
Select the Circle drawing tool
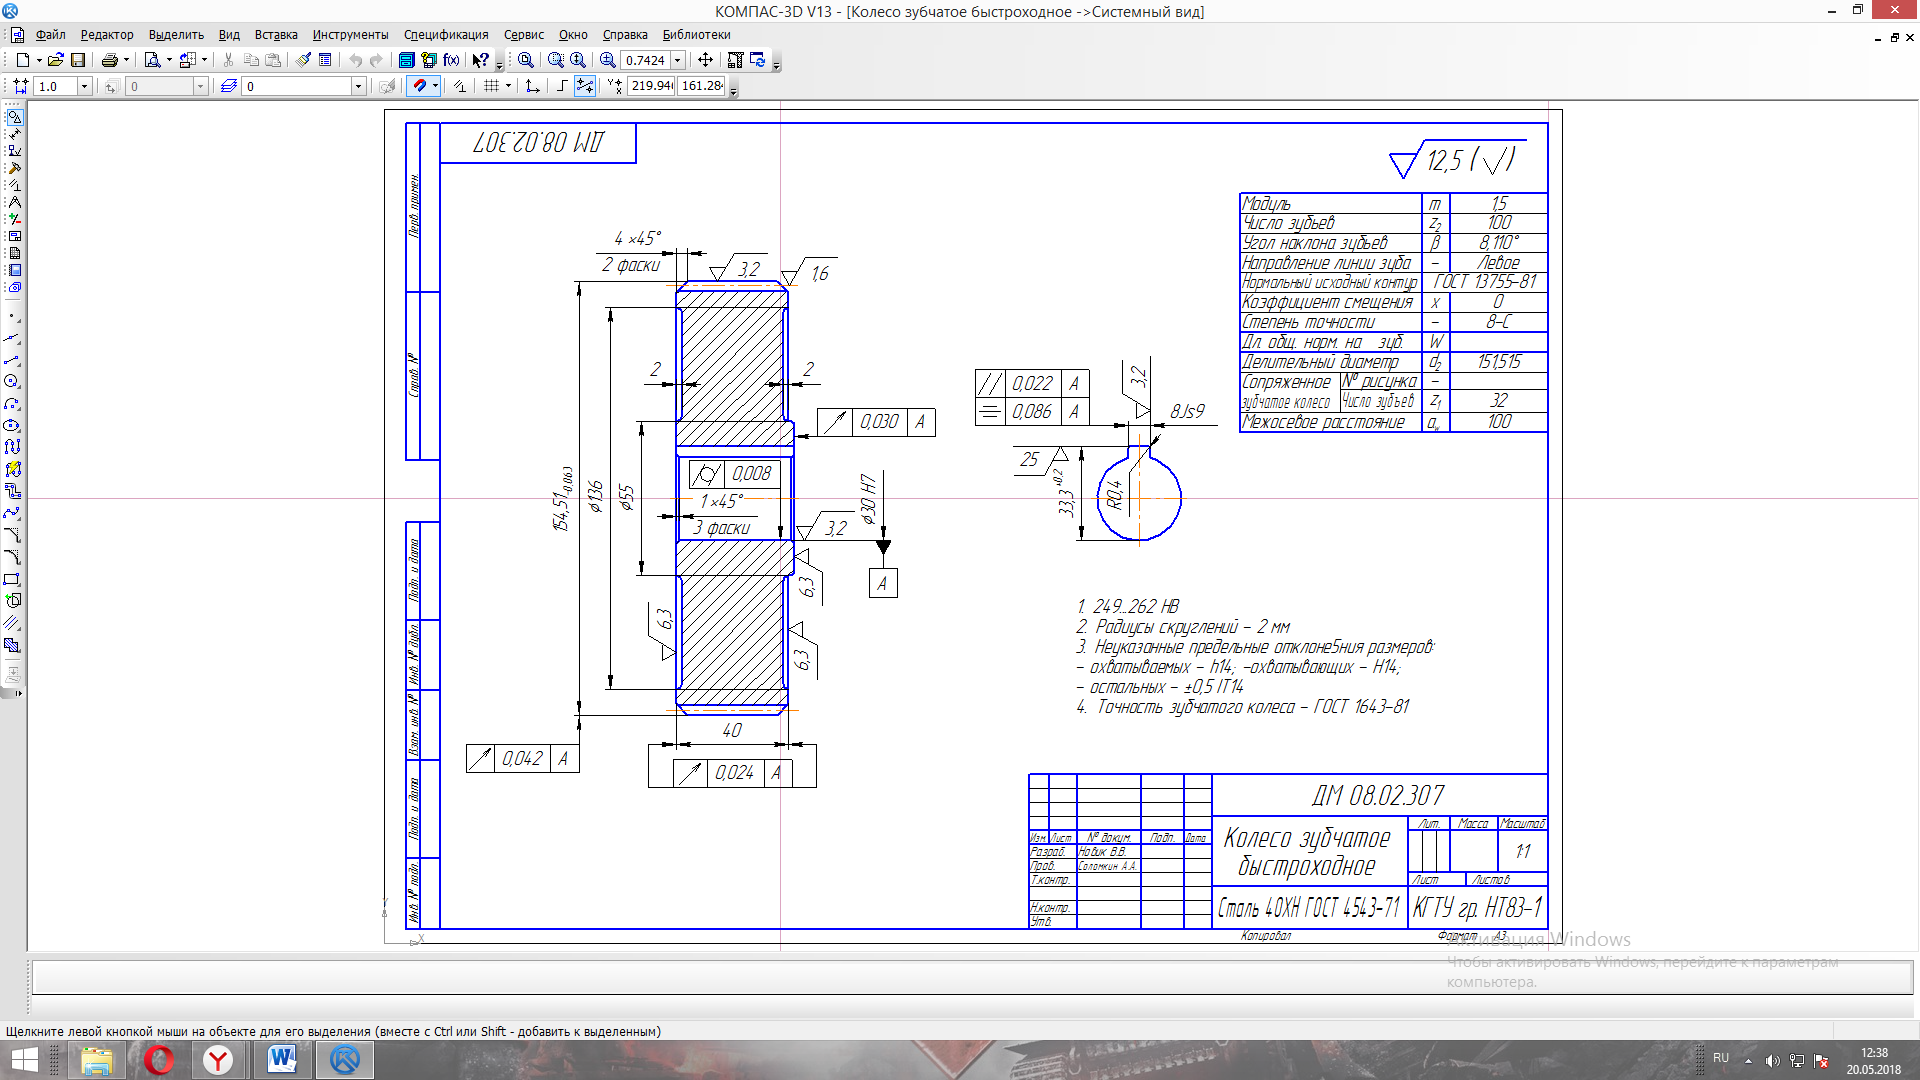click(12, 381)
